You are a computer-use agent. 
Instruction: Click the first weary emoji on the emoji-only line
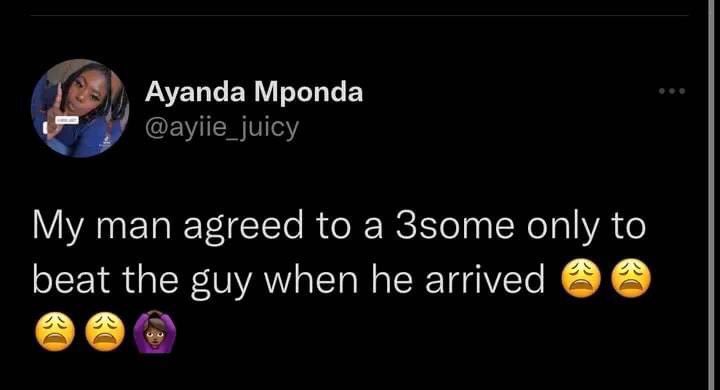coord(55,332)
